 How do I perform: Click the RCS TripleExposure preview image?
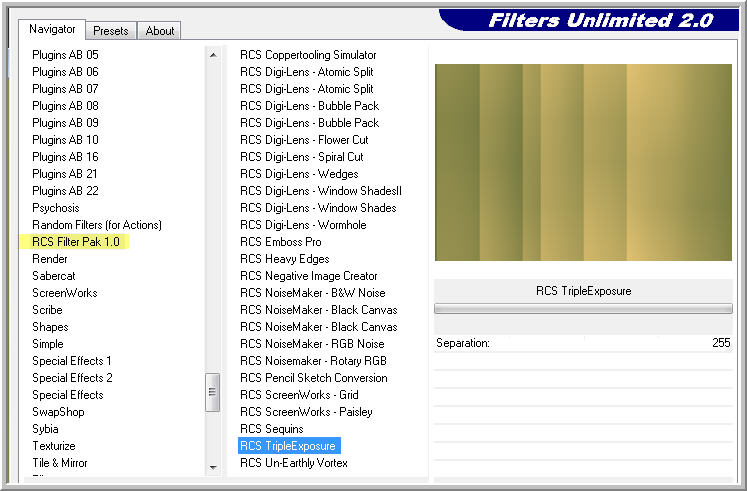pos(583,162)
